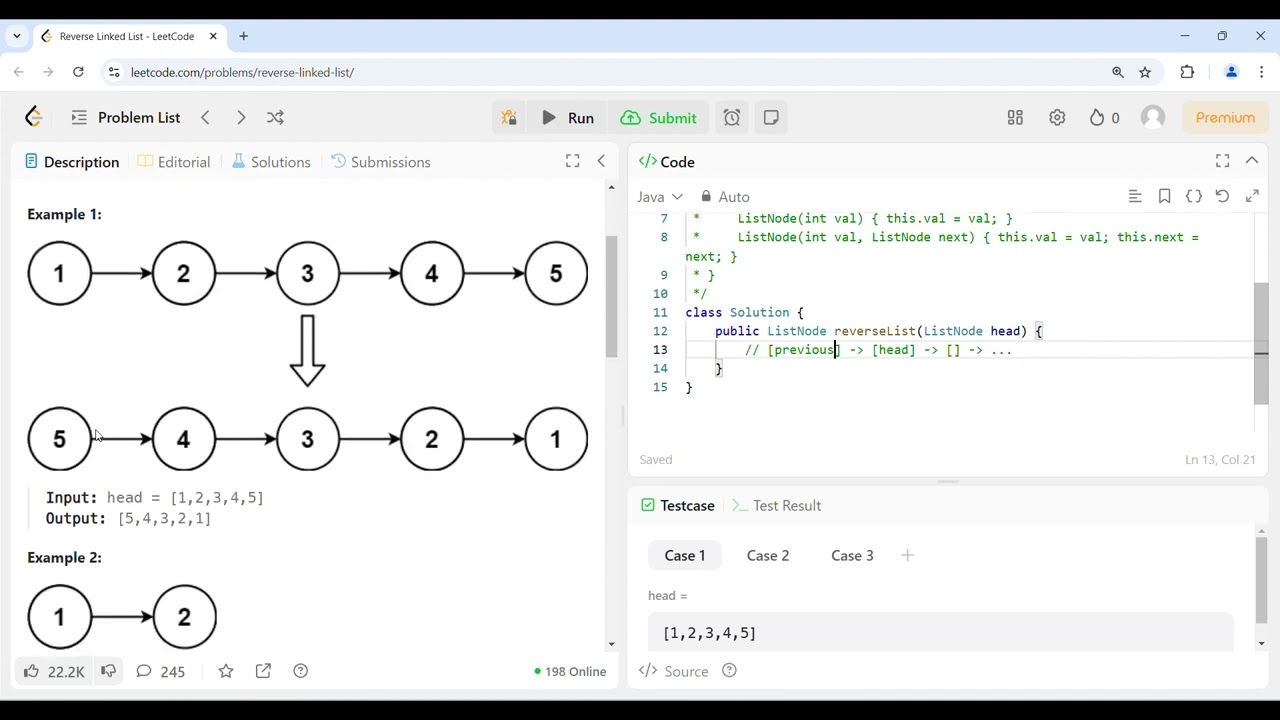The image size is (1280, 720).
Task: Click the address bar URL
Action: (242, 72)
